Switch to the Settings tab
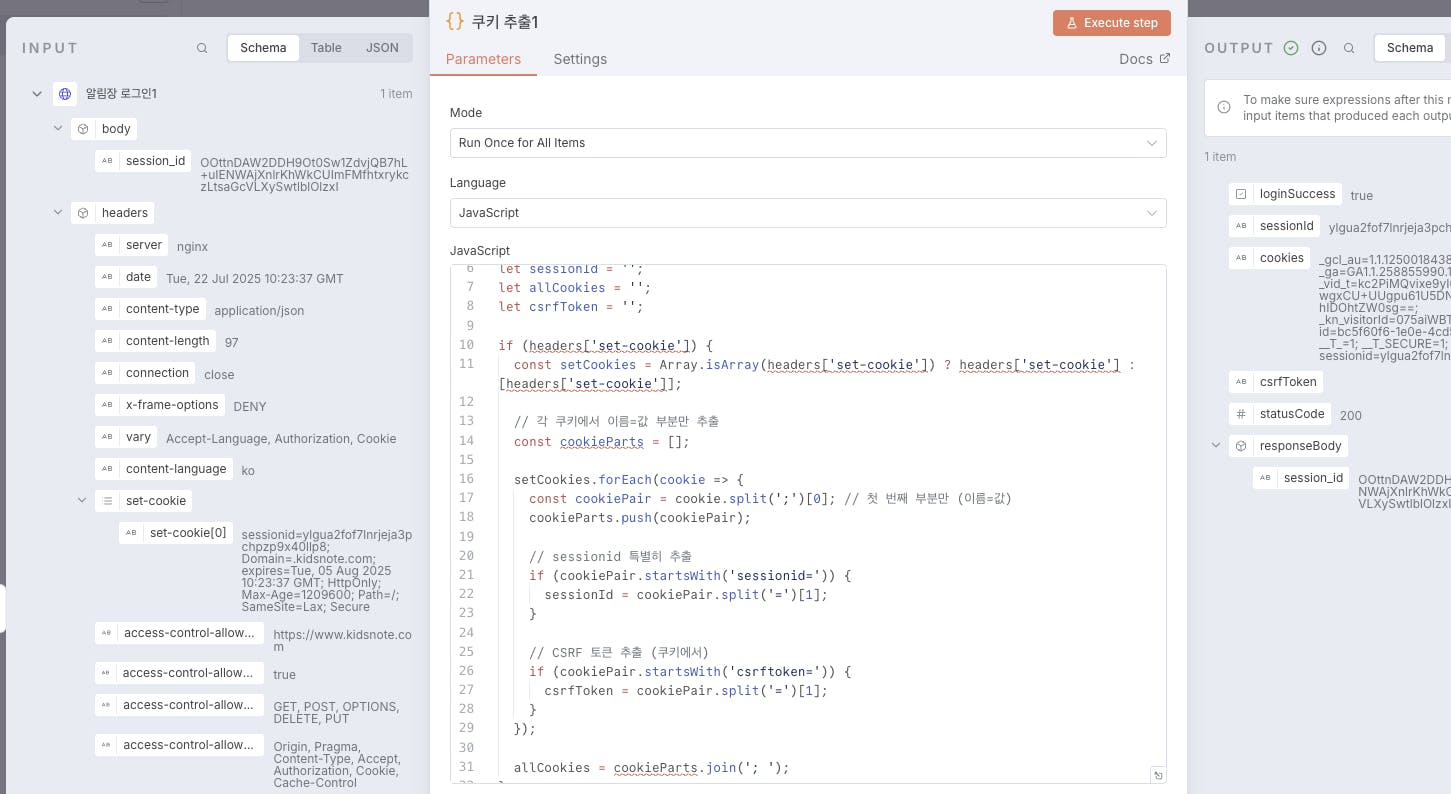Image resolution: width=1451 pixels, height=794 pixels. coord(580,59)
